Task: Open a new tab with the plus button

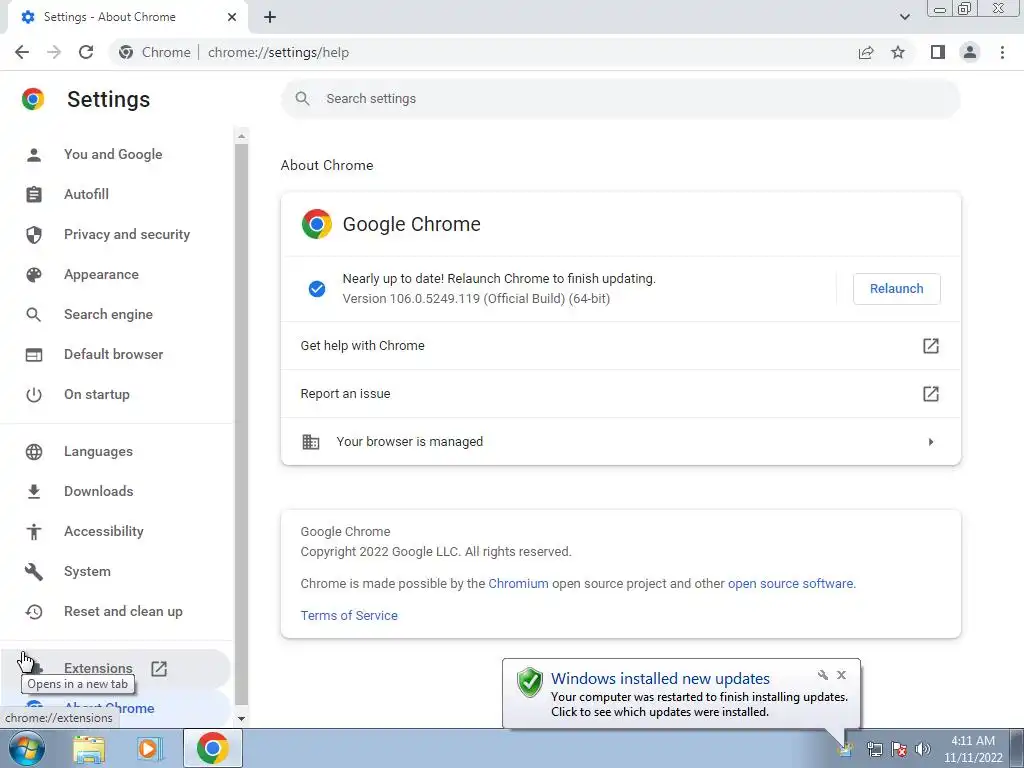Action: [x=270, y=17]
